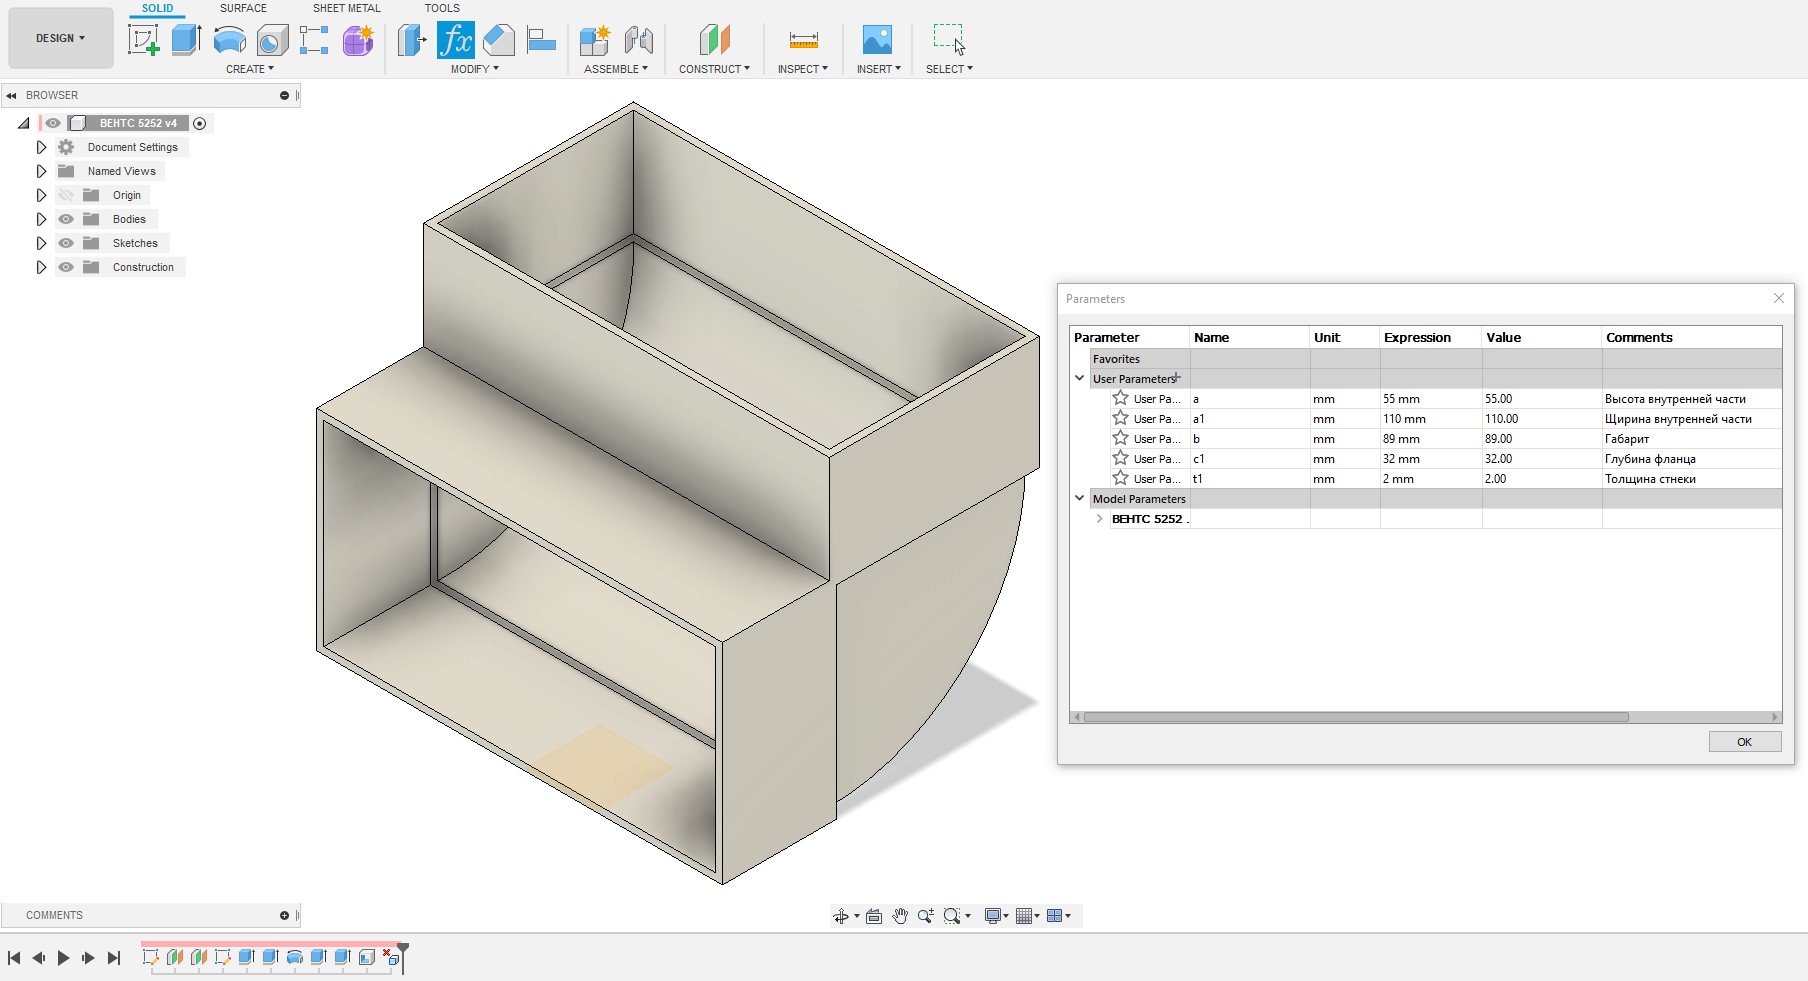Viewport: 1808px width, 981px height.
Task: Open the MODIFY menu
Action: [474, 69]
